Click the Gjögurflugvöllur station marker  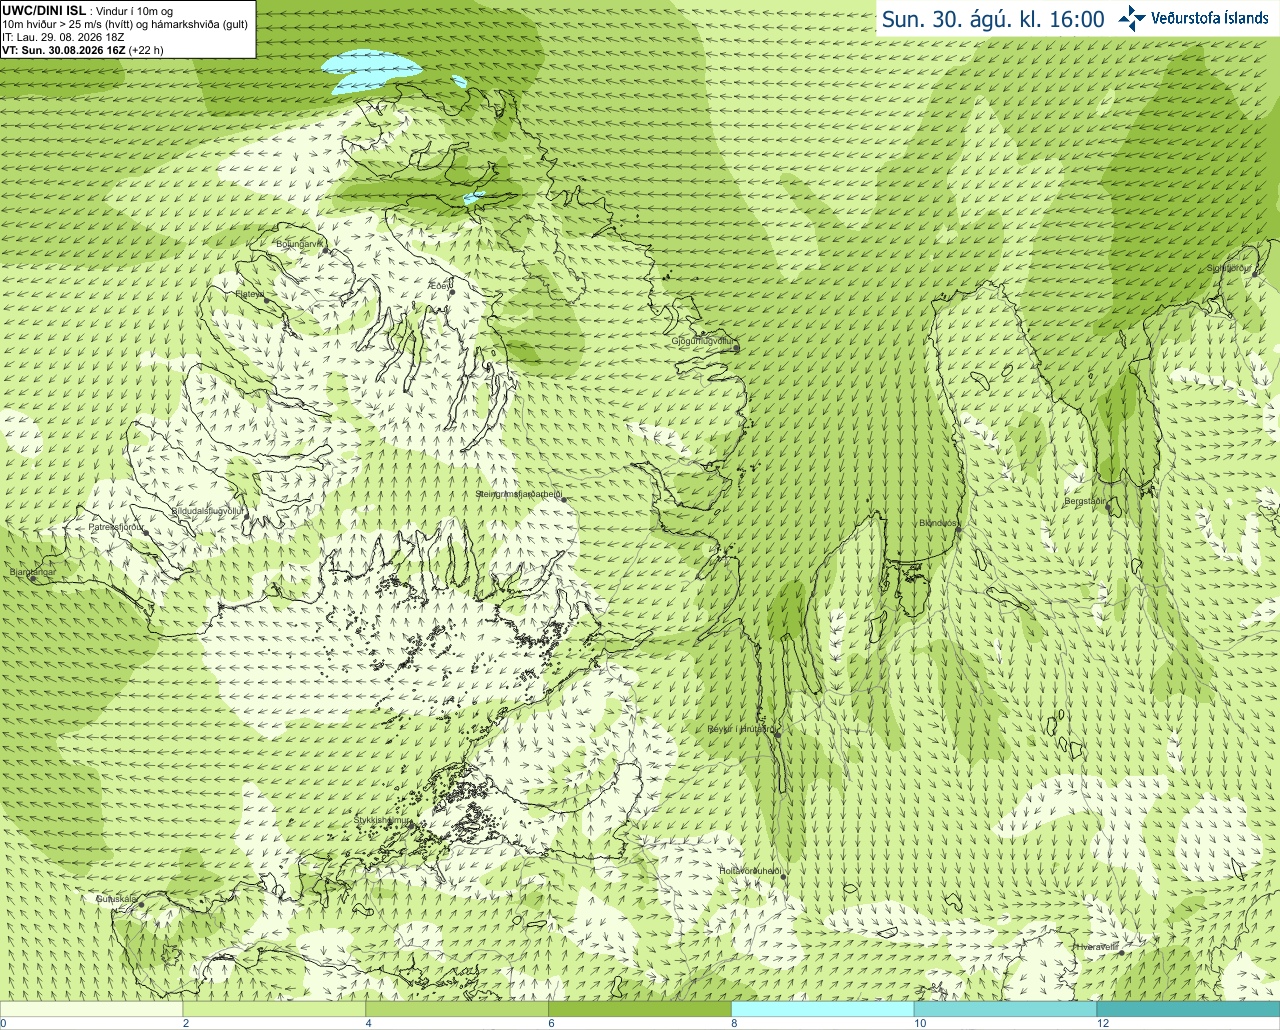point(737,349)
